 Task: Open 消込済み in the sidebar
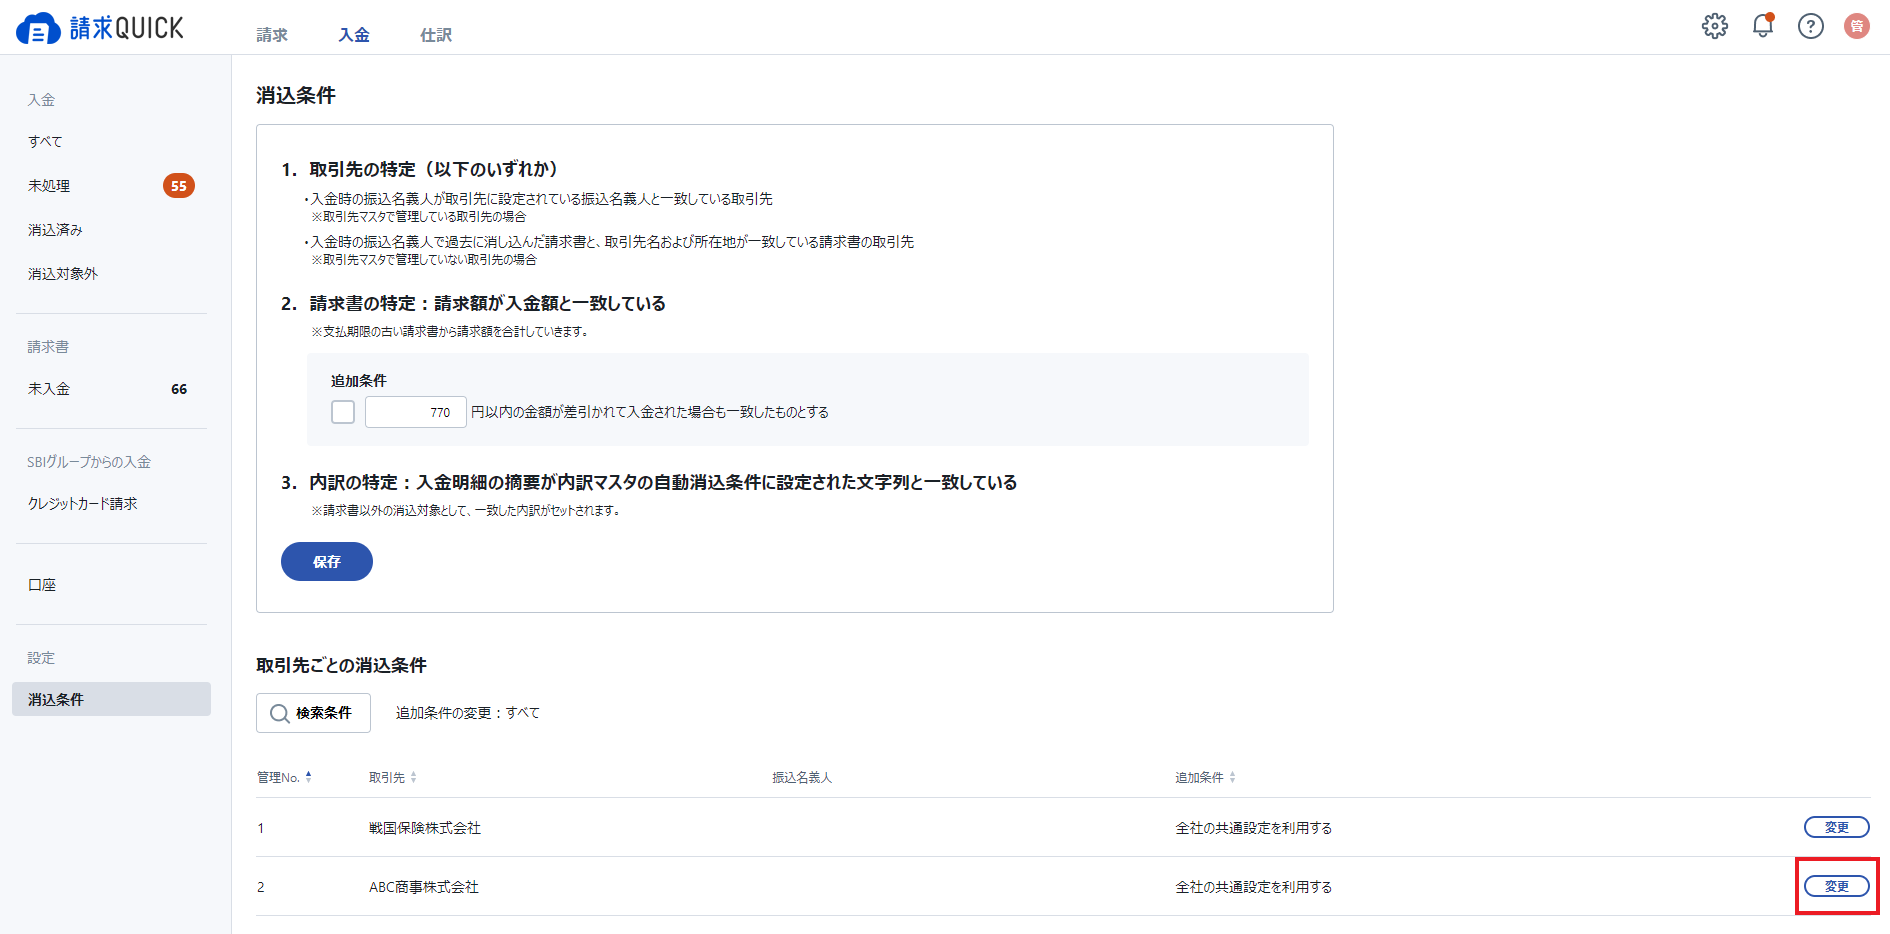pos(56,230)
